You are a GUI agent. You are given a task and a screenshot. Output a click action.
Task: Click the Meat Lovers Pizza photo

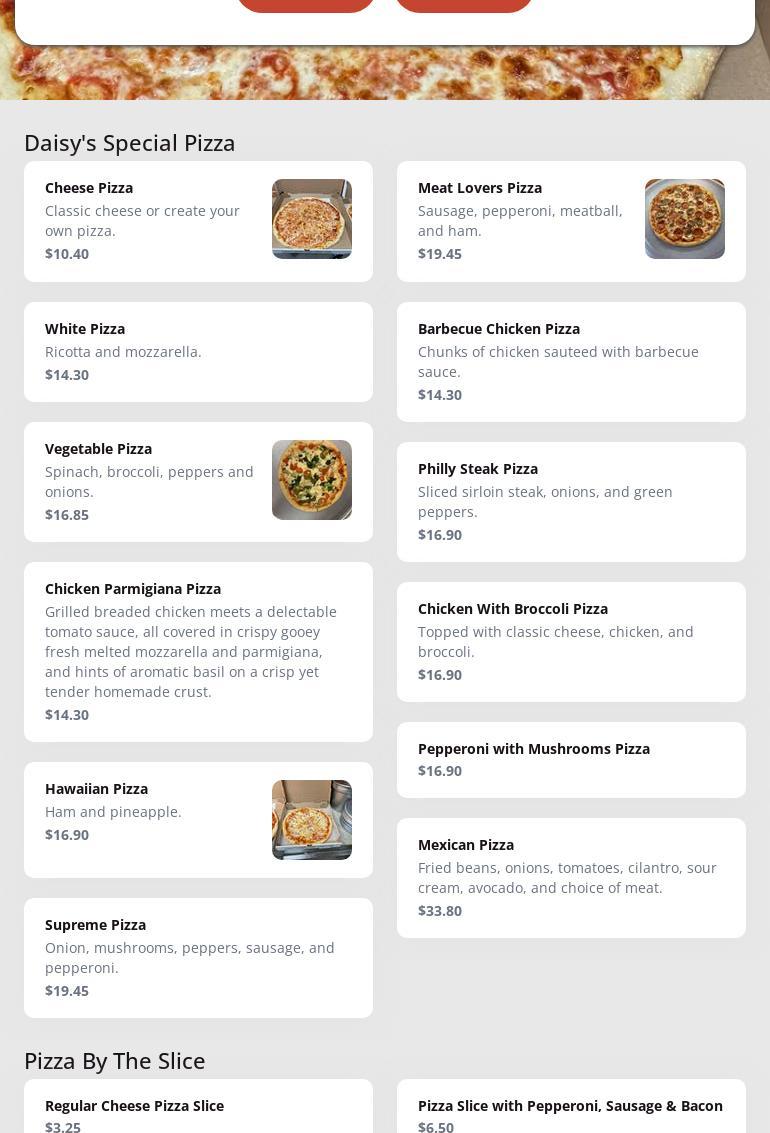[685, 219]
